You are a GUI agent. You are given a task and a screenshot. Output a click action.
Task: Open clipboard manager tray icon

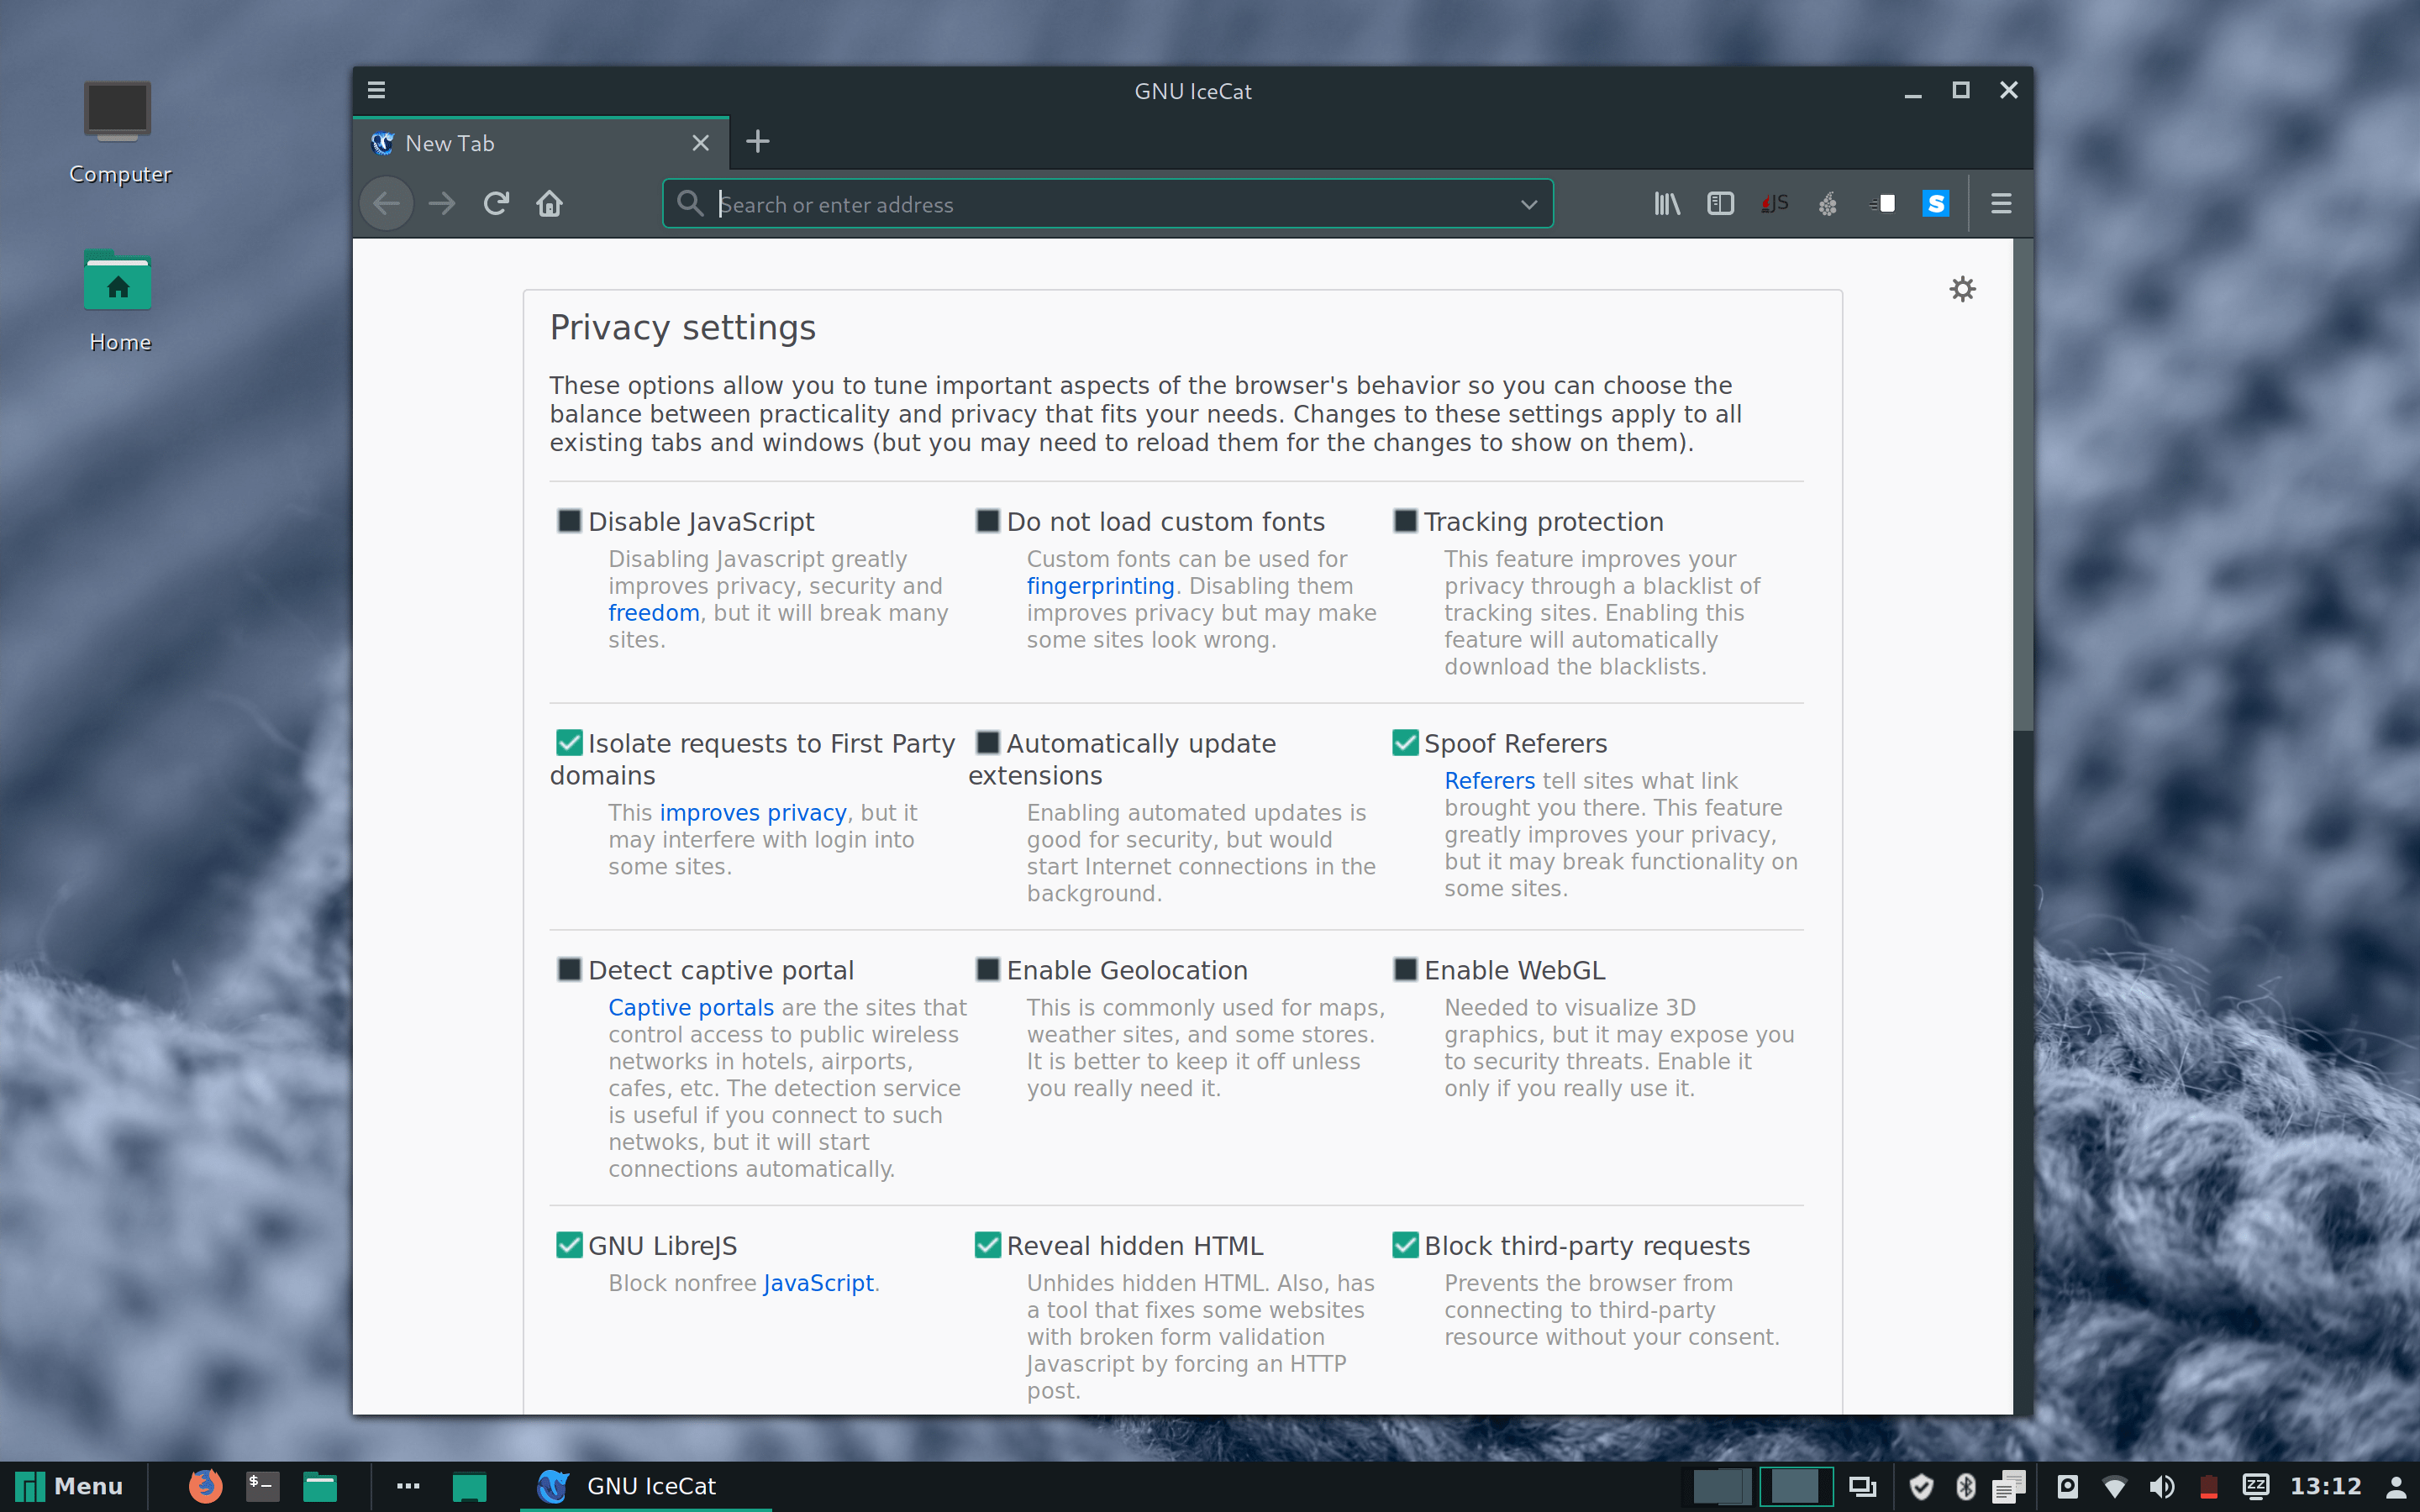(2009, 1487)
